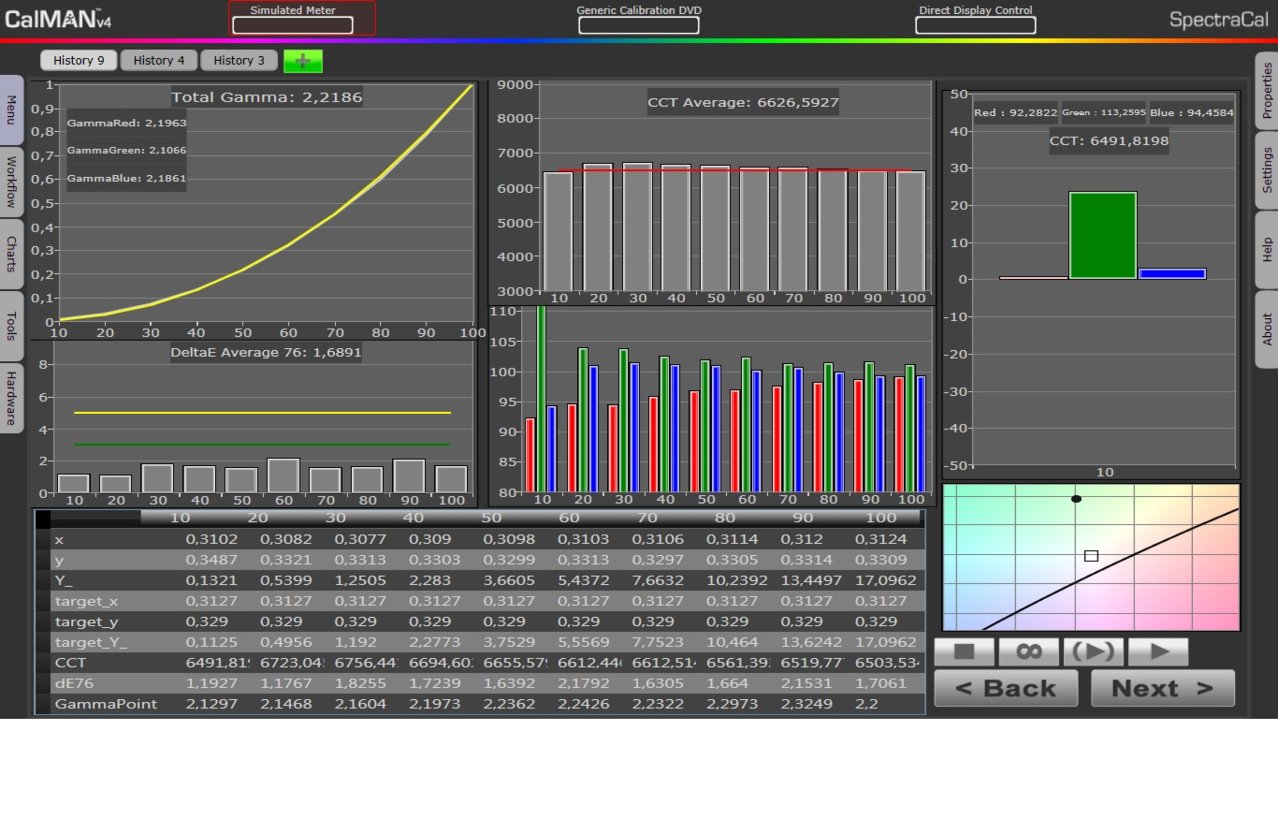This screenshot has width=1278, height=819.
Task: Open the Properties side tab
Action: tap(1267, 90)
